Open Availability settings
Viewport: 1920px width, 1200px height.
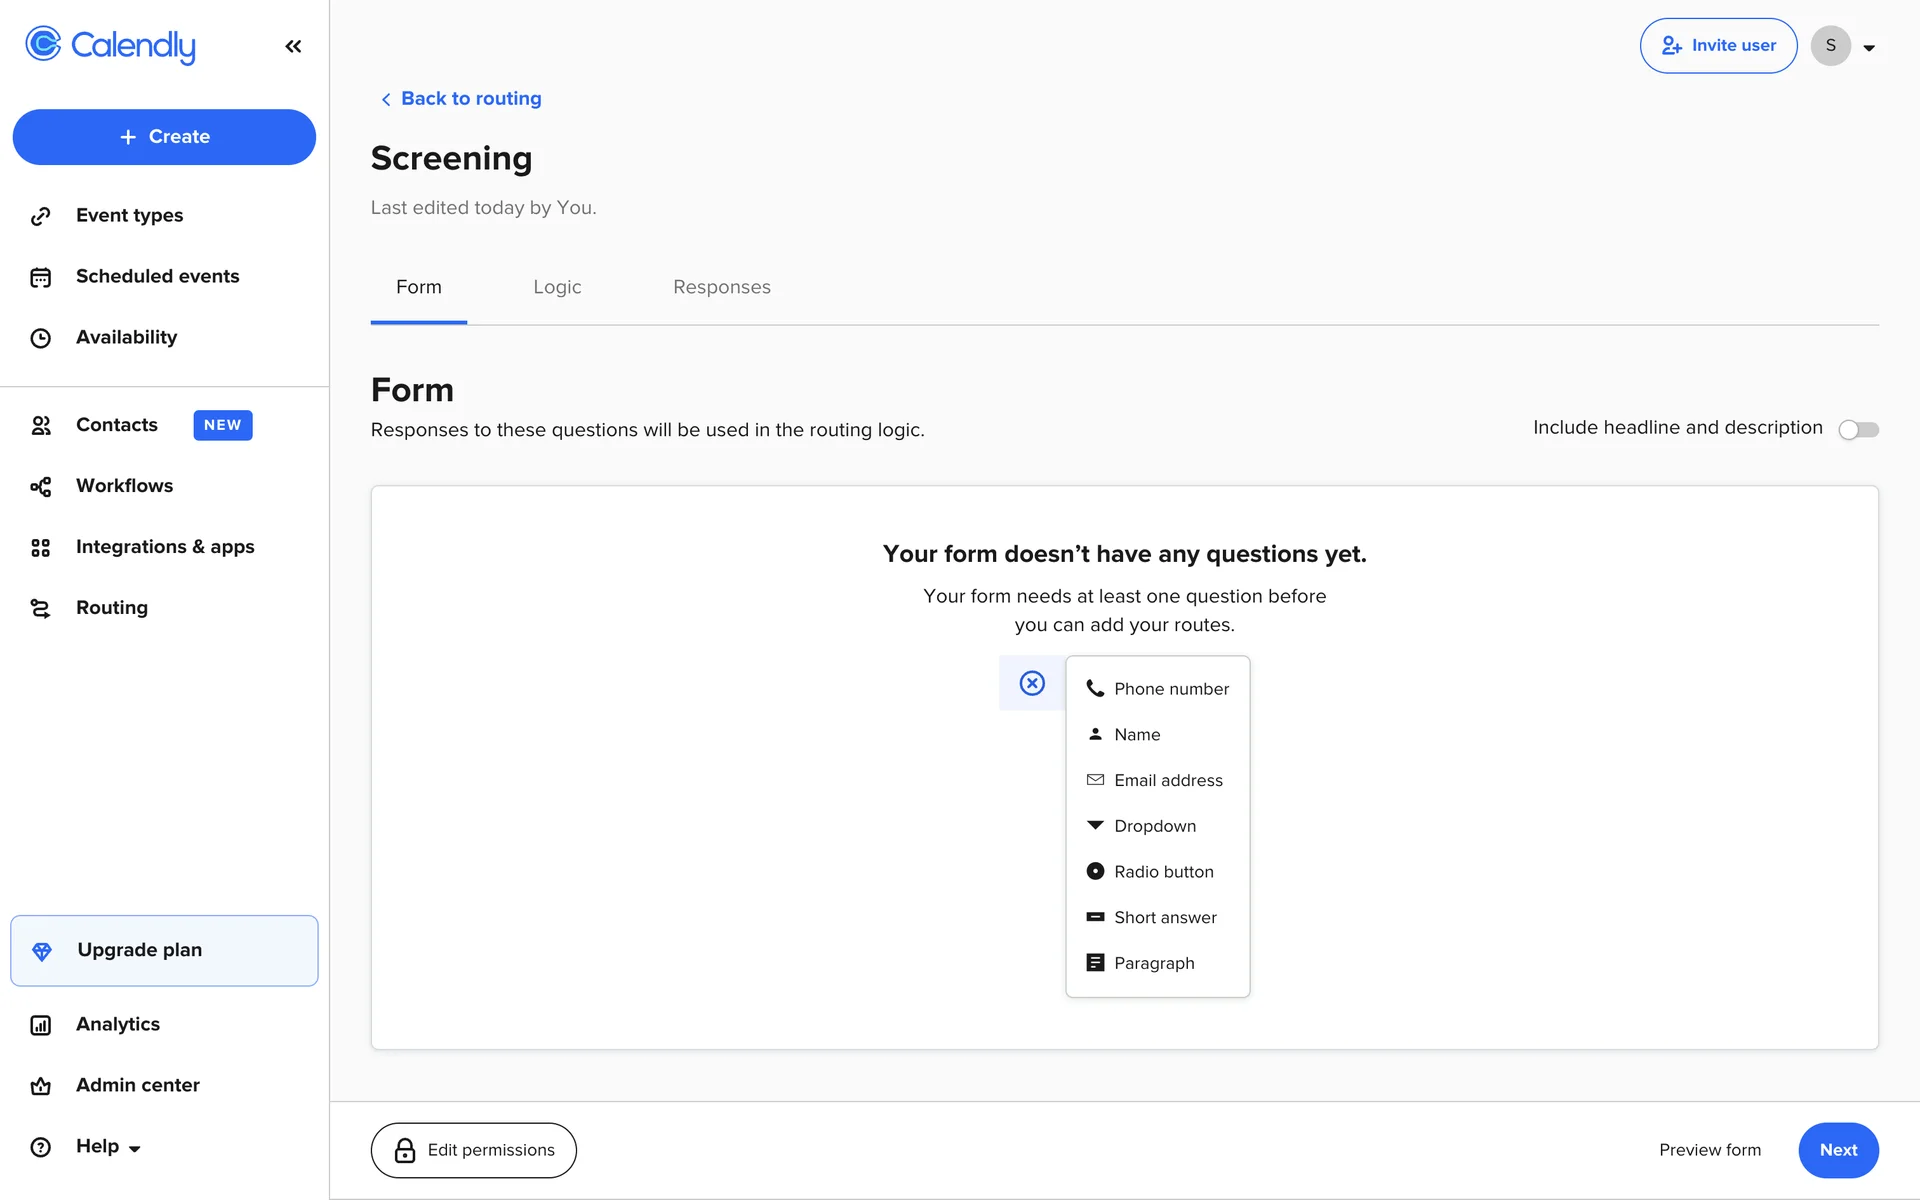pyautogui.click(x=126, y=338)
